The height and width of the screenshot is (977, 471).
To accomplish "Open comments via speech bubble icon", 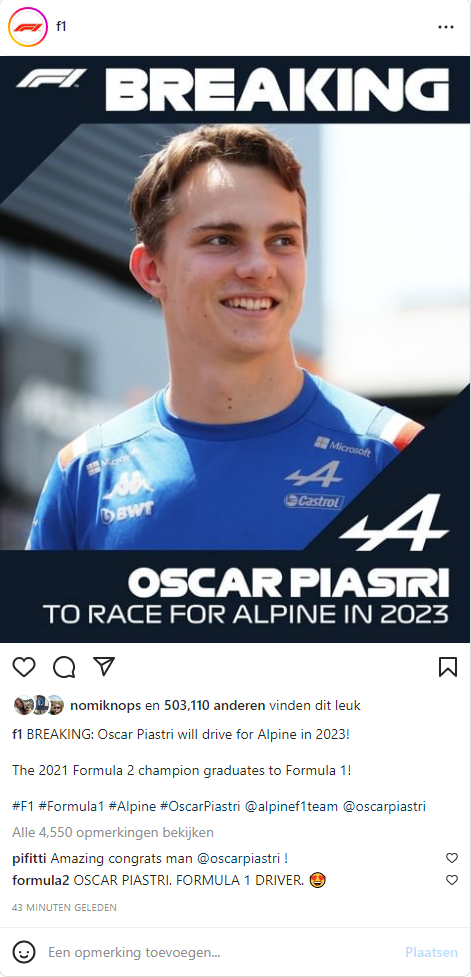I will coord(64,667).
